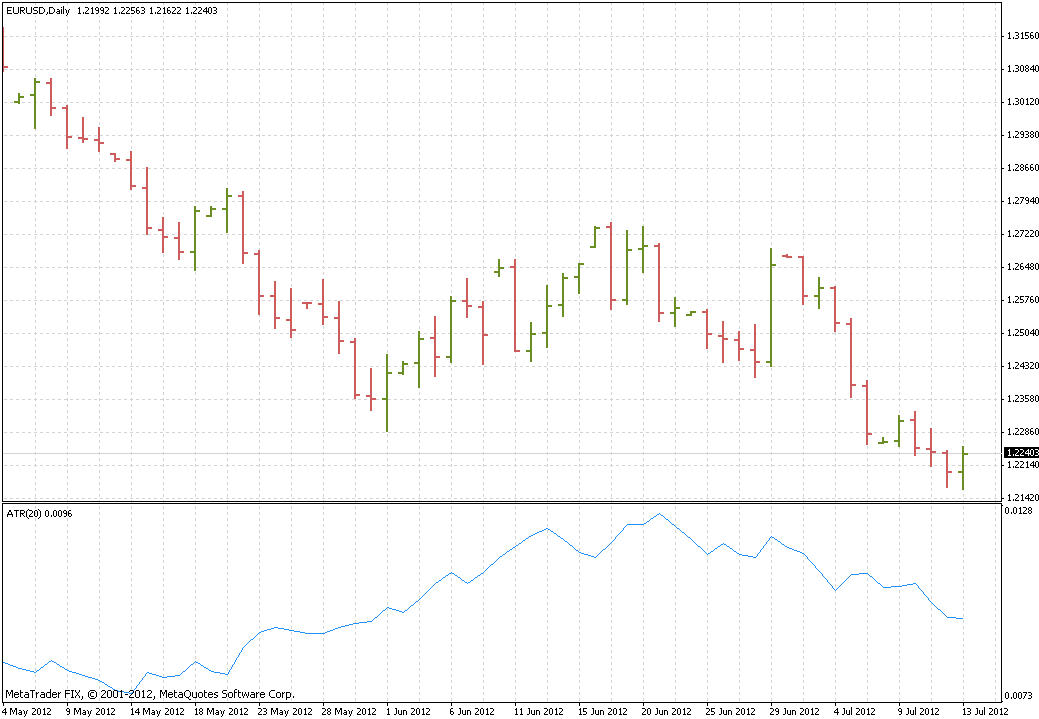Click the EURUSD,Daily chart title
The height and width of the screenshot is (719, 1039).
tap(38, 11)
